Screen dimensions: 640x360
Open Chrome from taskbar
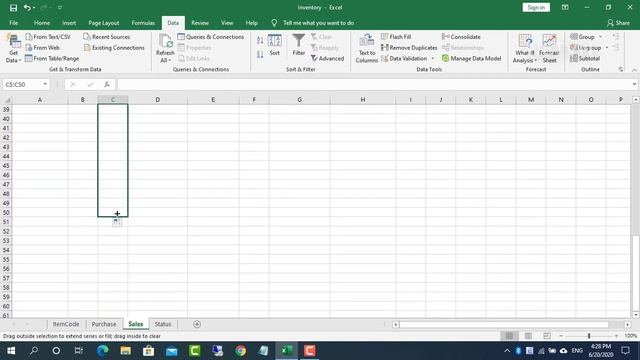(240, 351)
